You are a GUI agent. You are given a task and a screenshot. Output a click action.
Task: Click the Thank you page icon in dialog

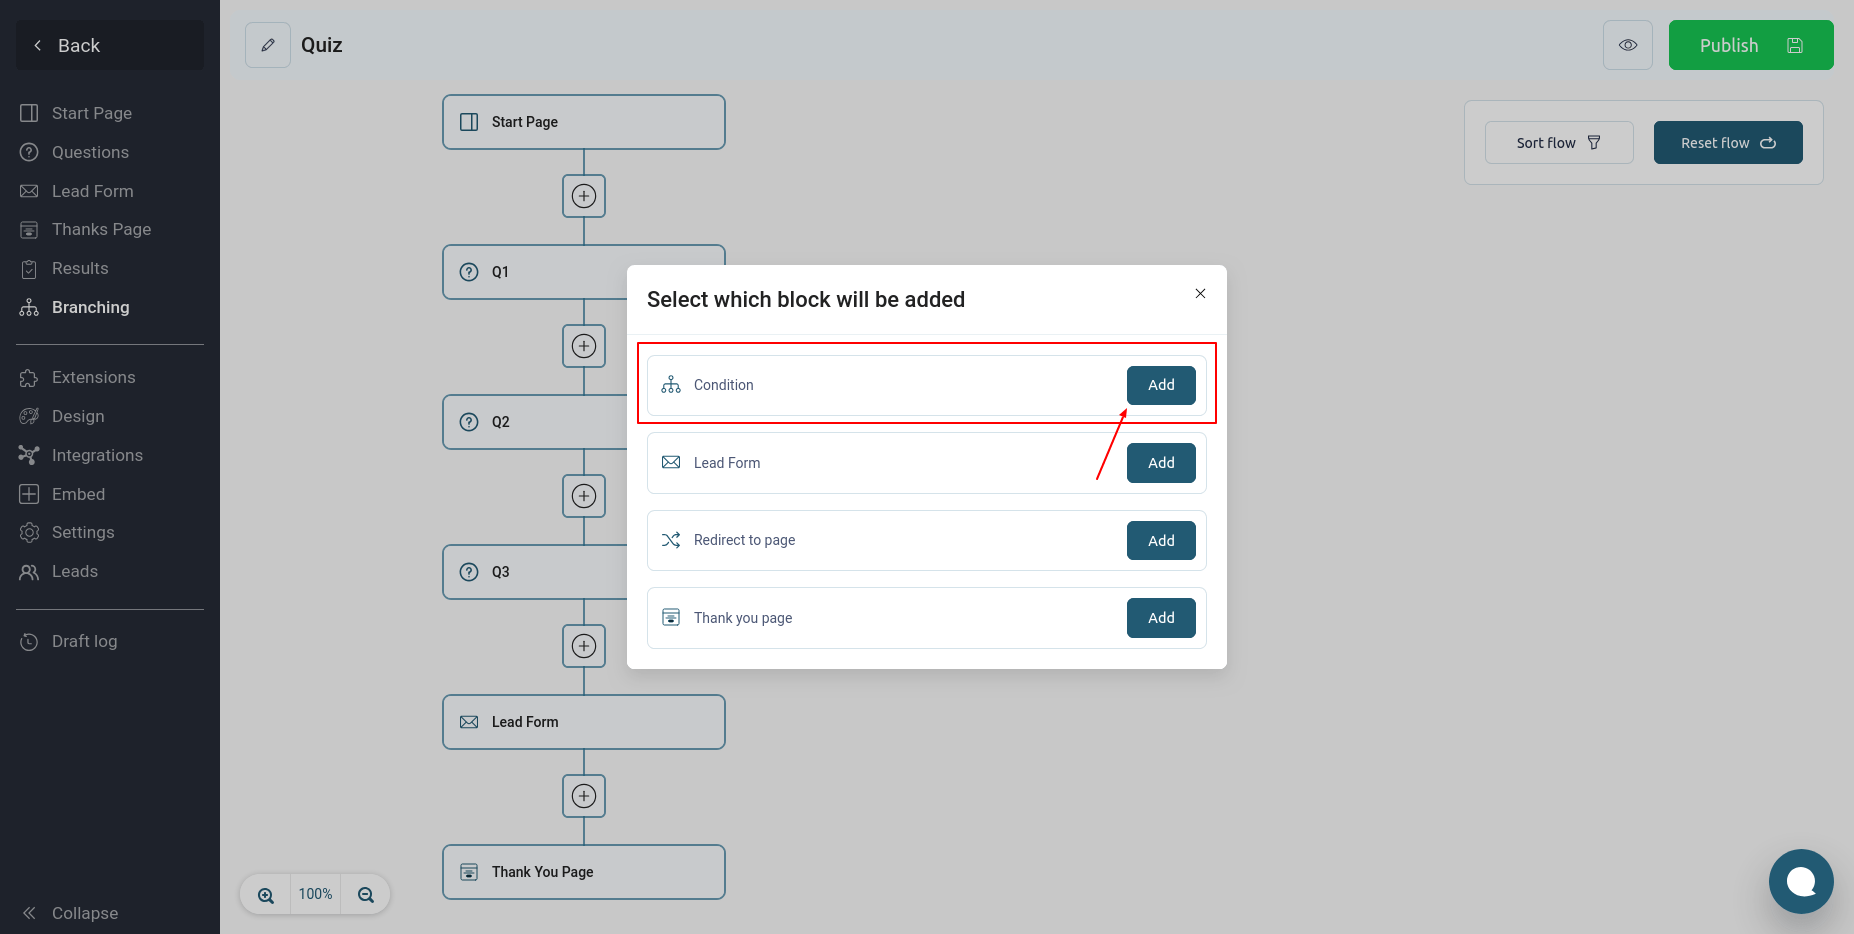tap(671, 617)
